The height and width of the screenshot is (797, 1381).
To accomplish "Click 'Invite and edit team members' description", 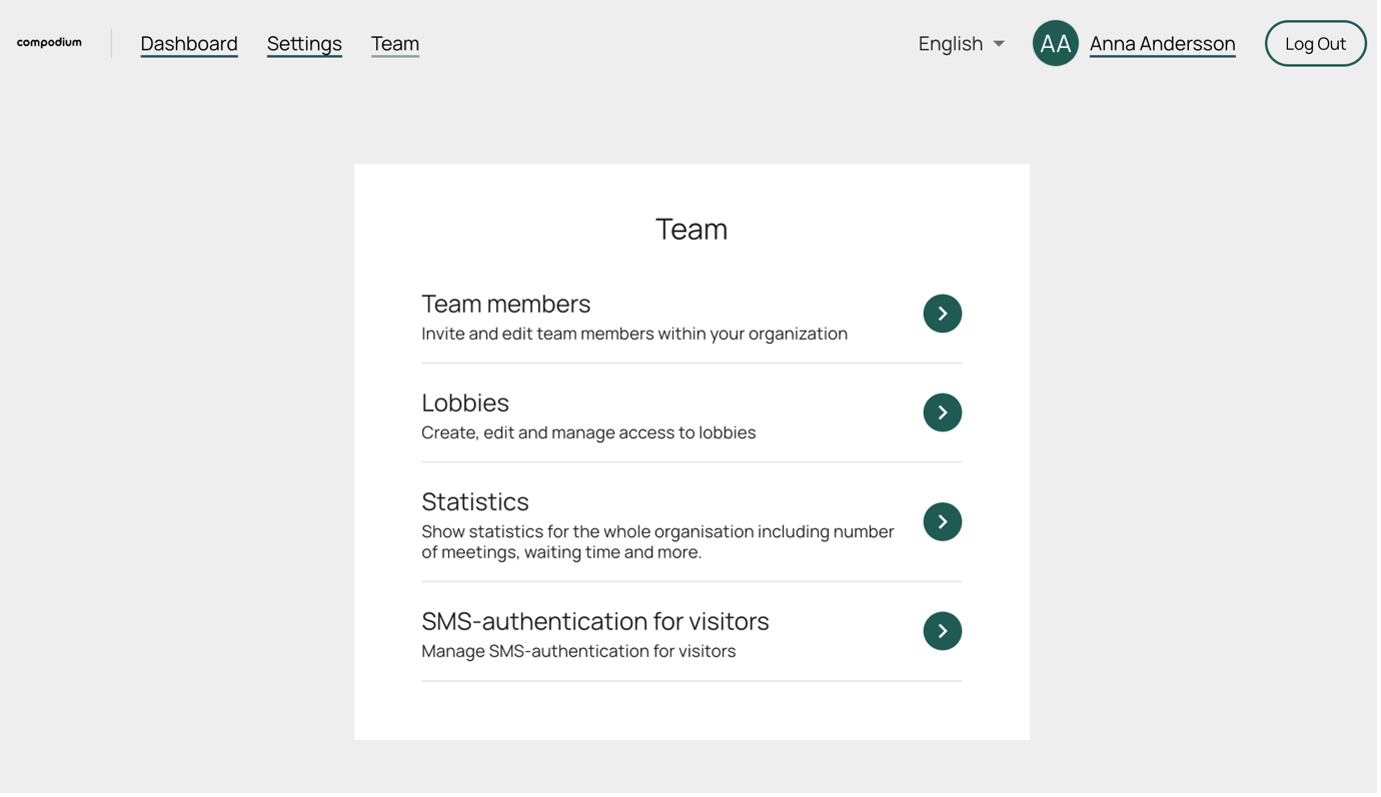I will [636, 334].
